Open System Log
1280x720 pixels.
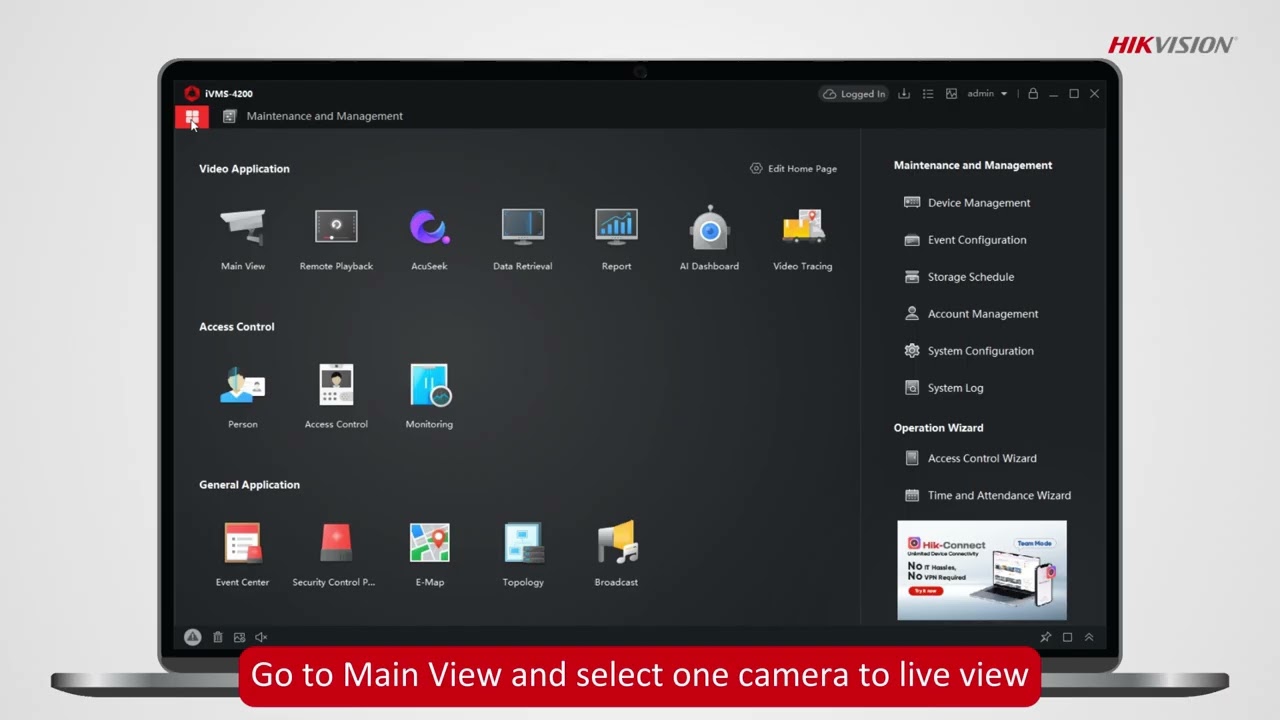944,388
